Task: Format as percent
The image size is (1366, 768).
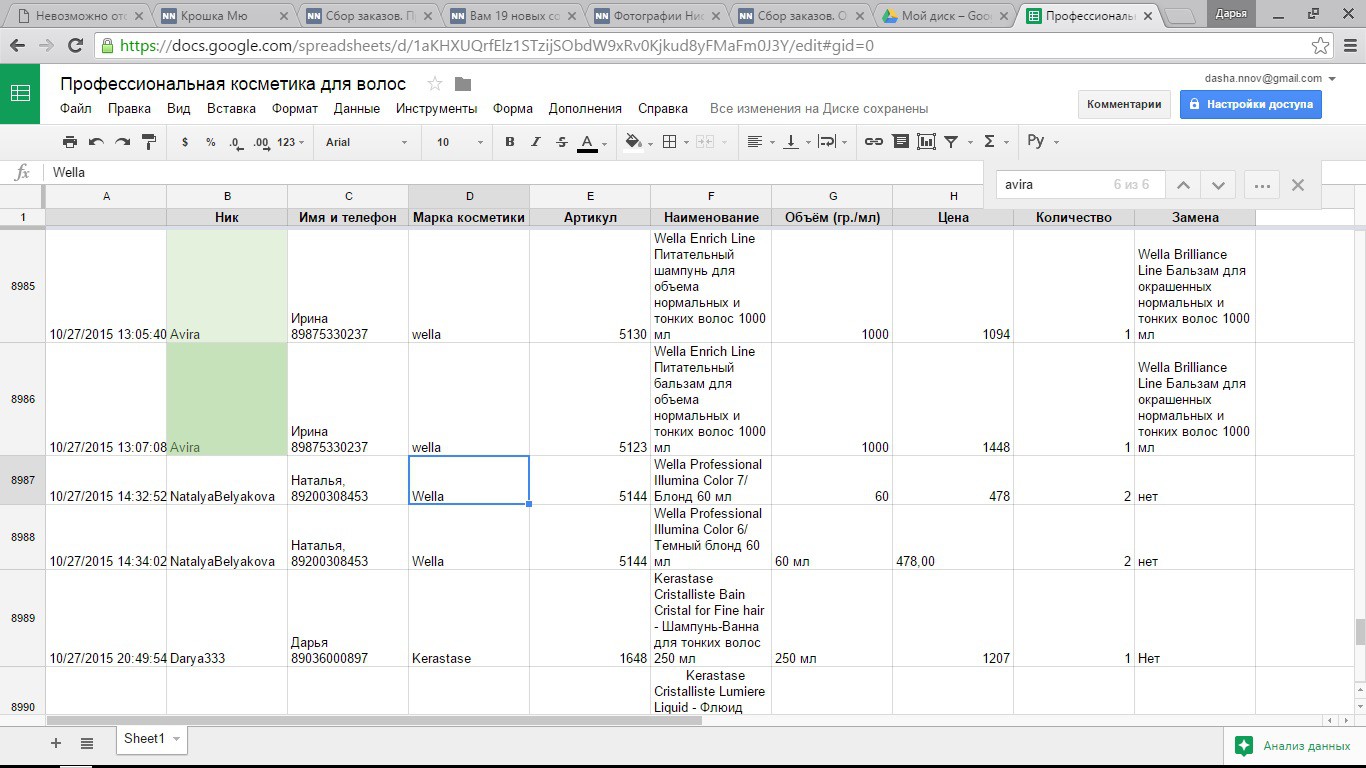Action: coord(211,142)
